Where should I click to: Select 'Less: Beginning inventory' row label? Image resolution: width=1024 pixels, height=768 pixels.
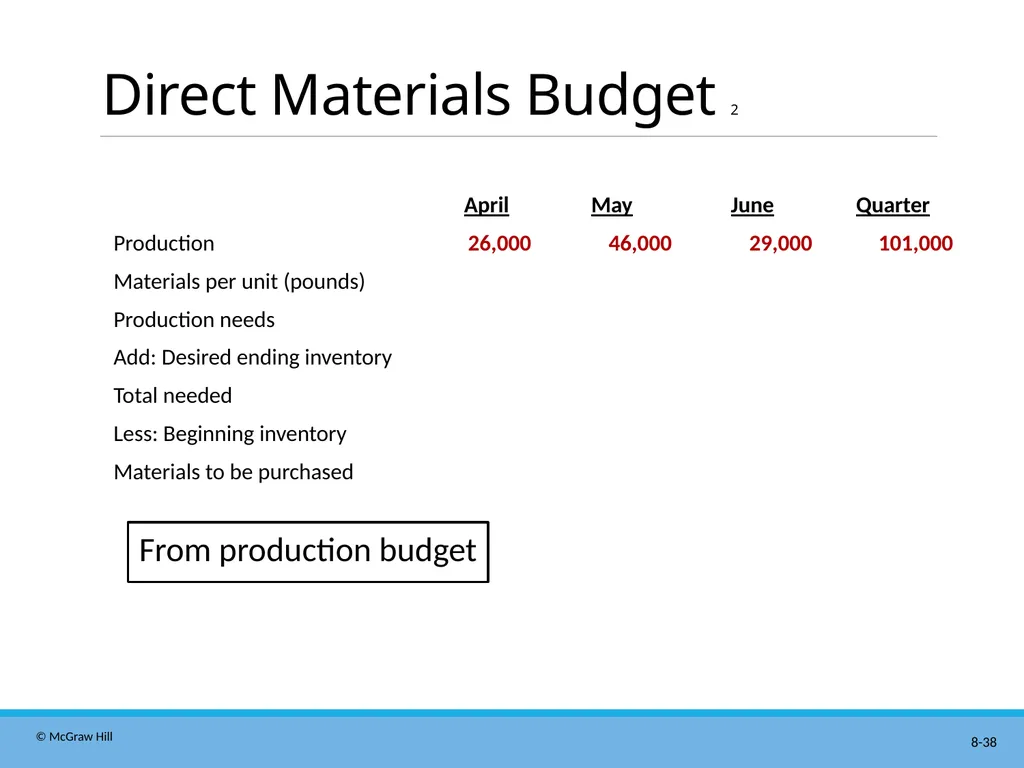click(x=230, y=434)
